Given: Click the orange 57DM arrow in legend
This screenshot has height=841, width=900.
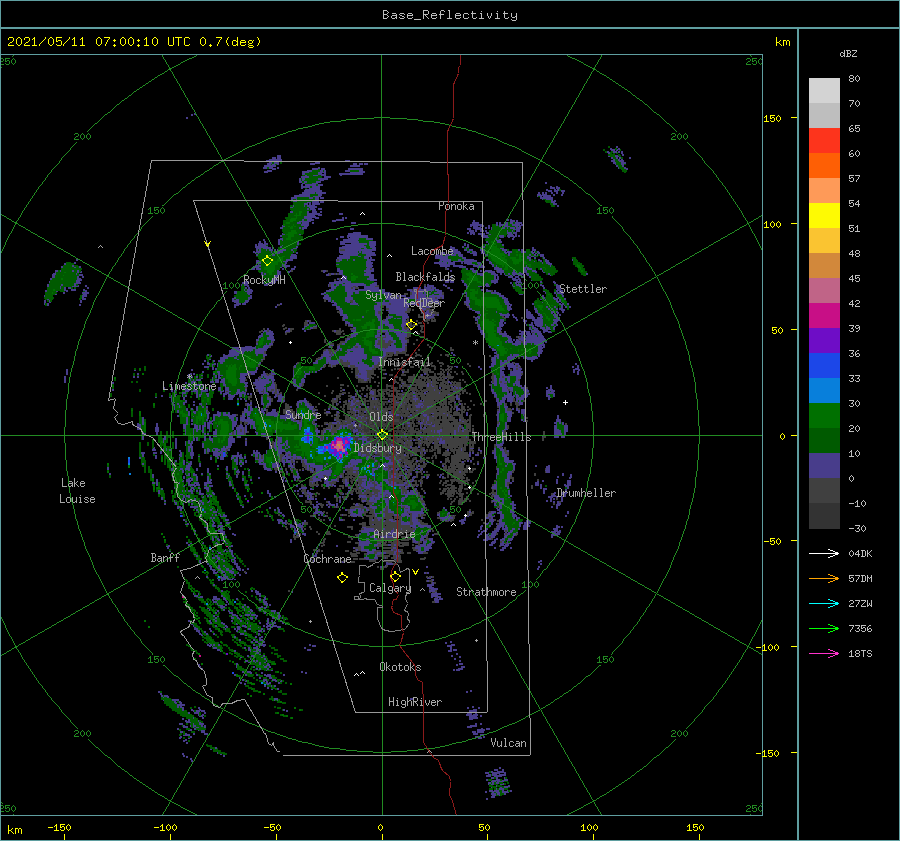Looking at the screenshot, I should click(824, 579).
